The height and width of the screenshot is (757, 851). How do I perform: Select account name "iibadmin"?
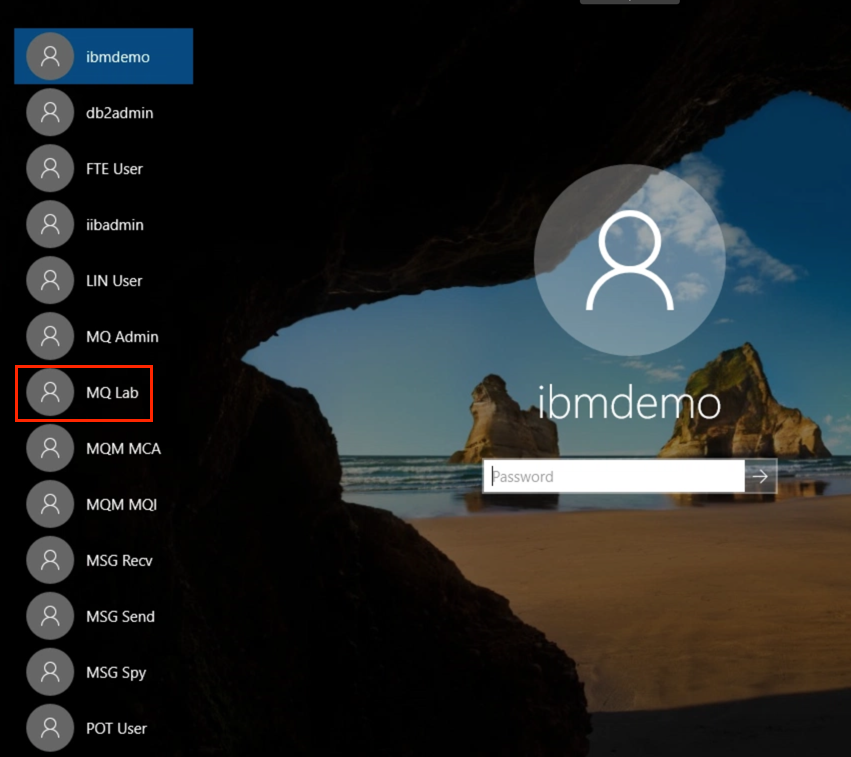[x=115, y=225]
